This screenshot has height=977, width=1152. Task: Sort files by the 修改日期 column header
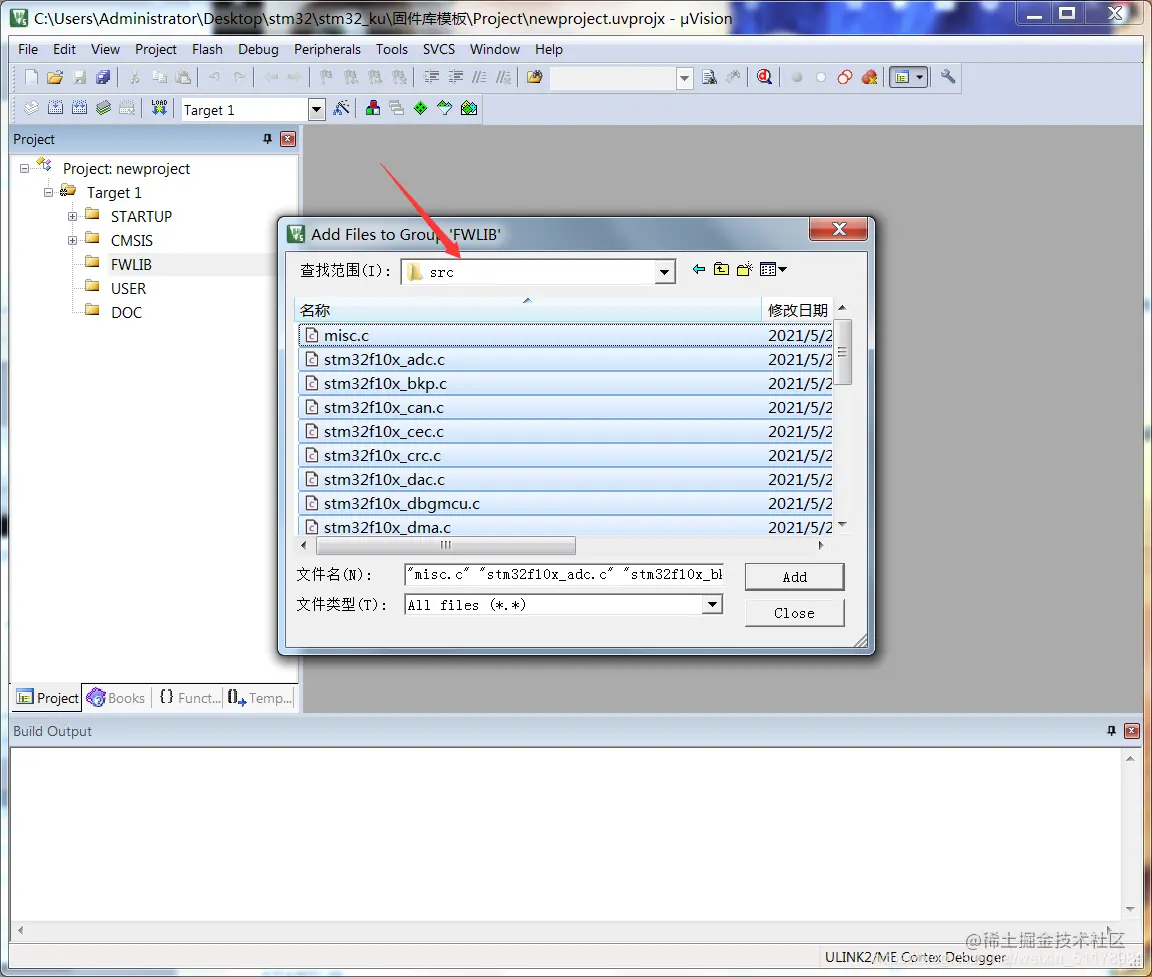coord(797,310)
